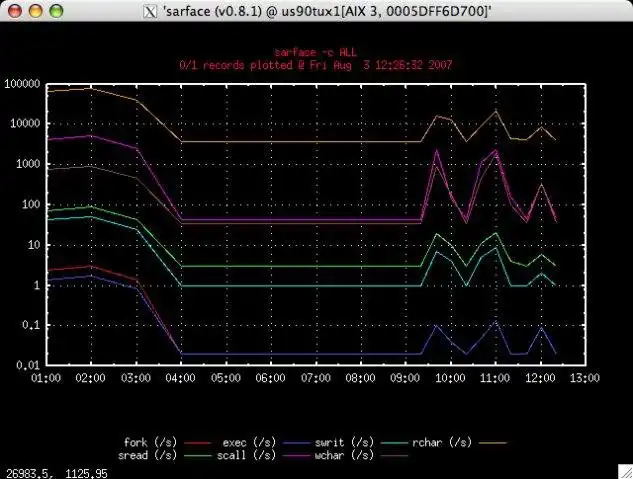Click the exec (/s) legend label
Image resolution: width=633 pixels, height=479 pixels.
[x=249, y=443]
